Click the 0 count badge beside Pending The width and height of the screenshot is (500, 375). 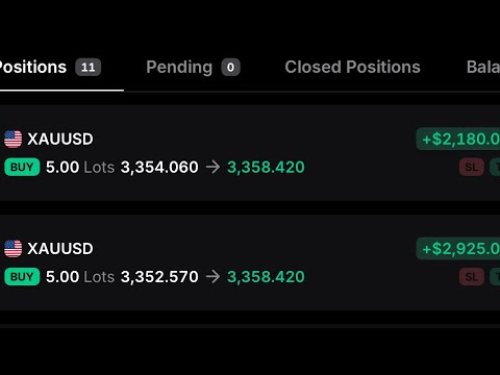231,67
